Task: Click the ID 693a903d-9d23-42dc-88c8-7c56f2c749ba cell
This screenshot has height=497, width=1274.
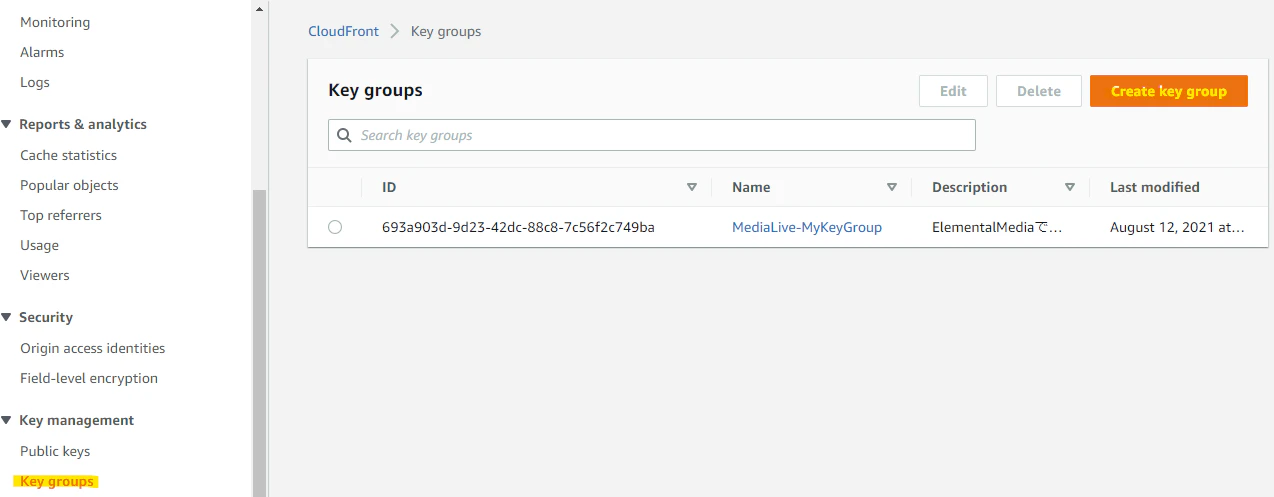Action: coord(518,227)
